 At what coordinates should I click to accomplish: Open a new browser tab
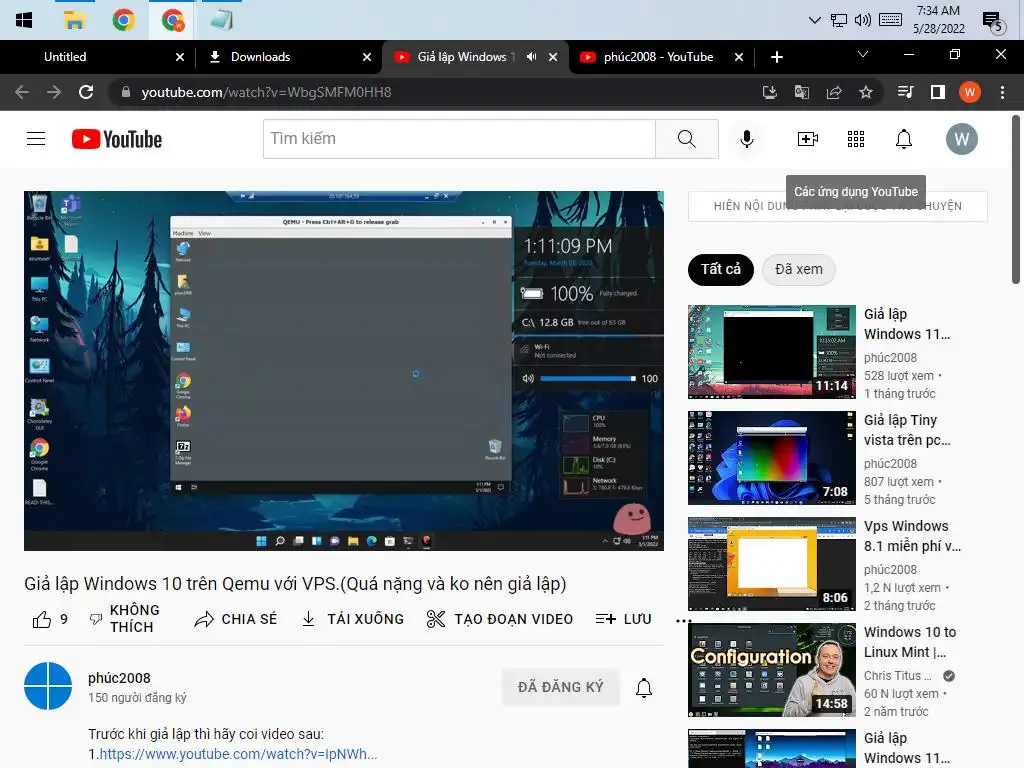coord(776,57)
